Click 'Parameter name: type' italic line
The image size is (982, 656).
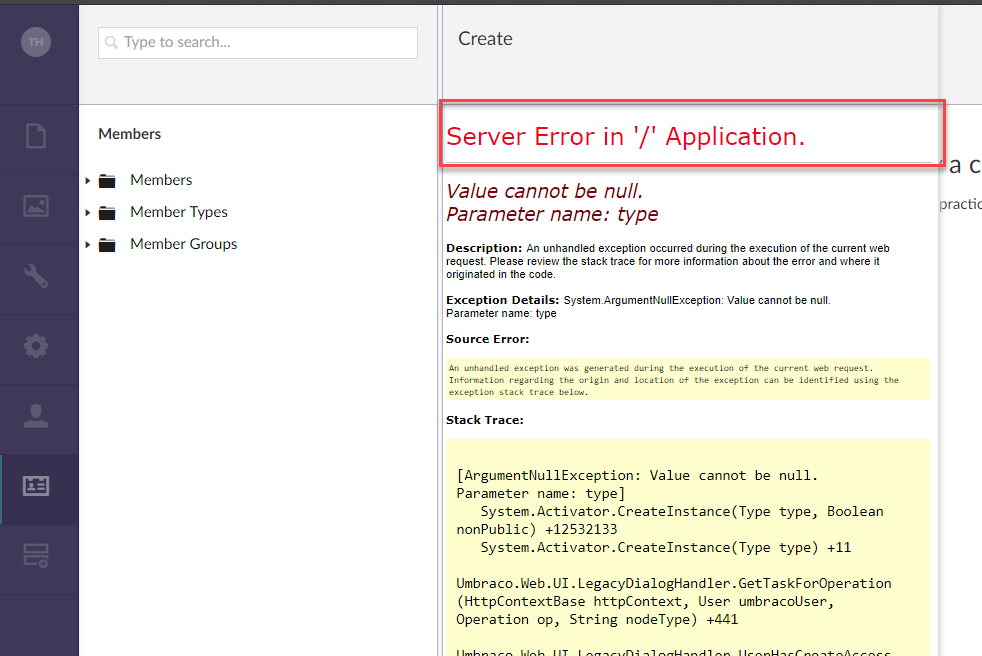coord(552,214)
